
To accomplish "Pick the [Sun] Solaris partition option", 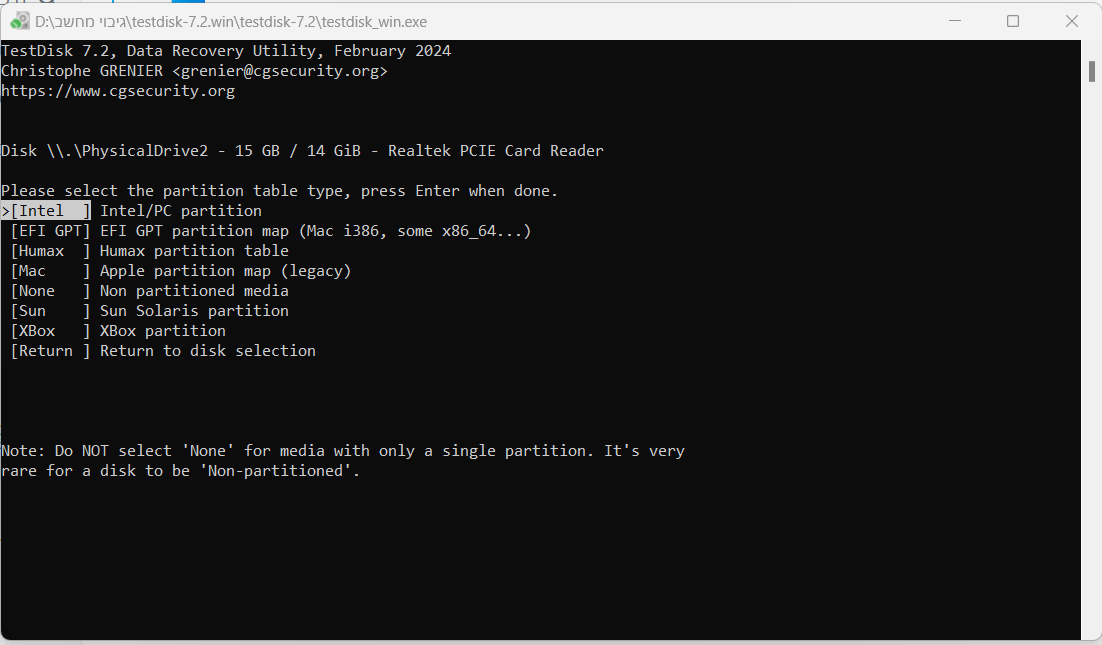I will coord(51,311).
